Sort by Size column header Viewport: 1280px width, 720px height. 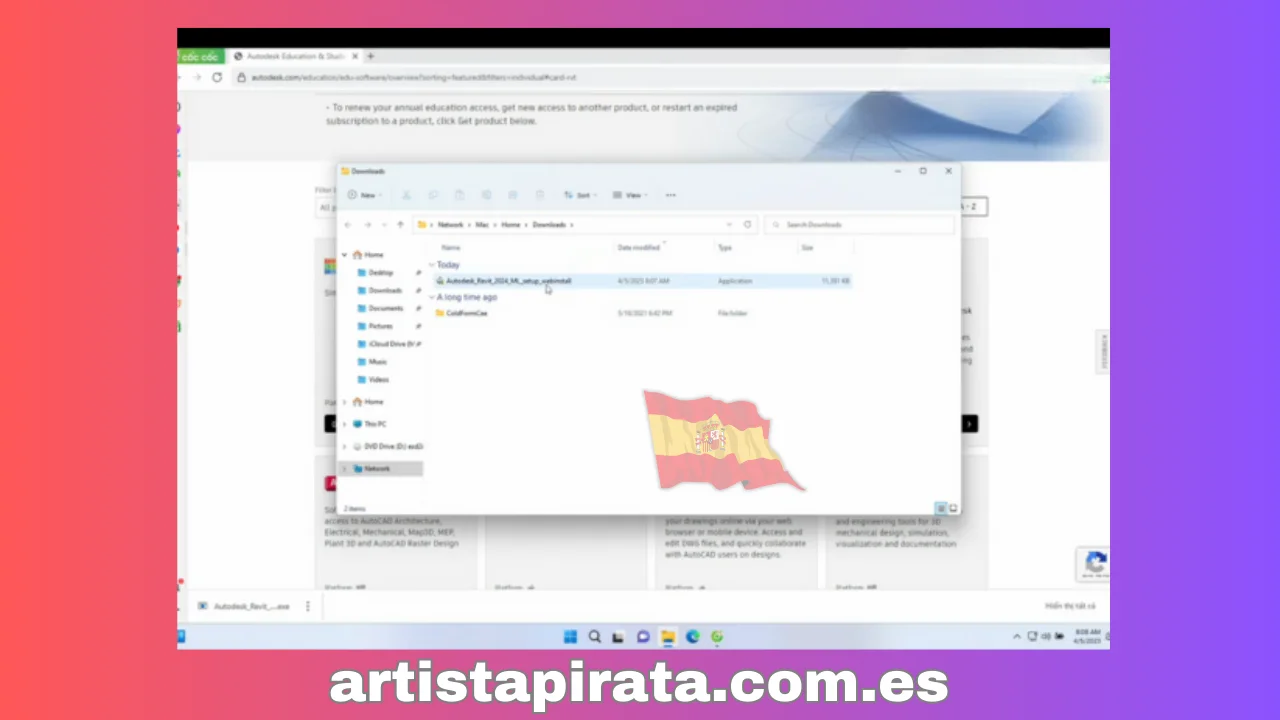point(807,247)
